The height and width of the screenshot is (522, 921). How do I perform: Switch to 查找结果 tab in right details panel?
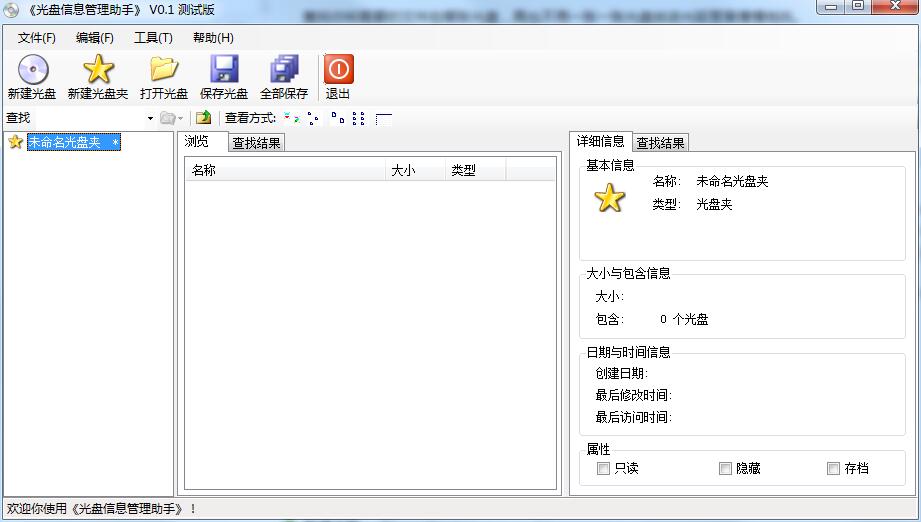click(x=660, y=143)
